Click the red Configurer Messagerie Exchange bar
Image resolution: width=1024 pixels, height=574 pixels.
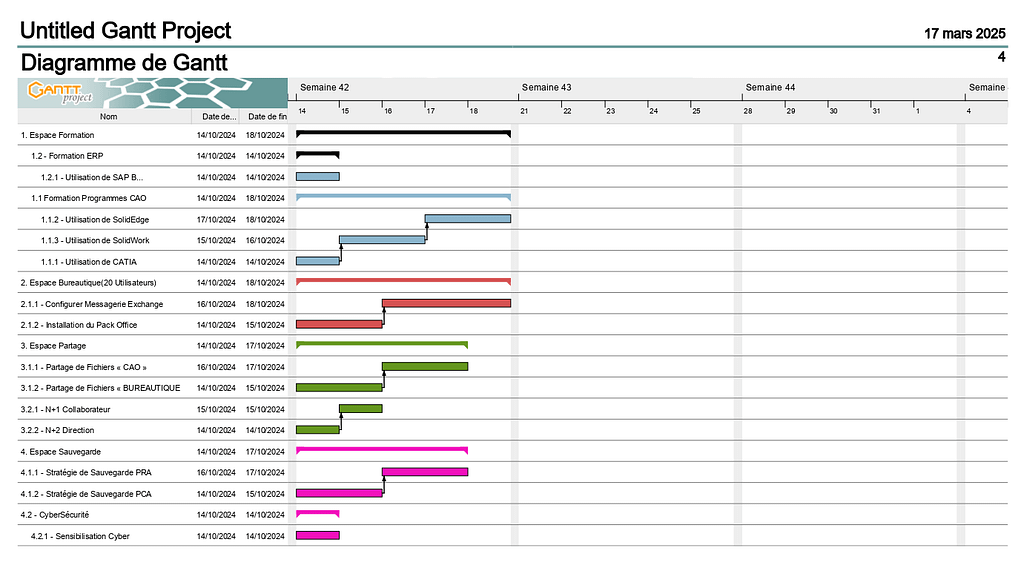click(446, 303)
